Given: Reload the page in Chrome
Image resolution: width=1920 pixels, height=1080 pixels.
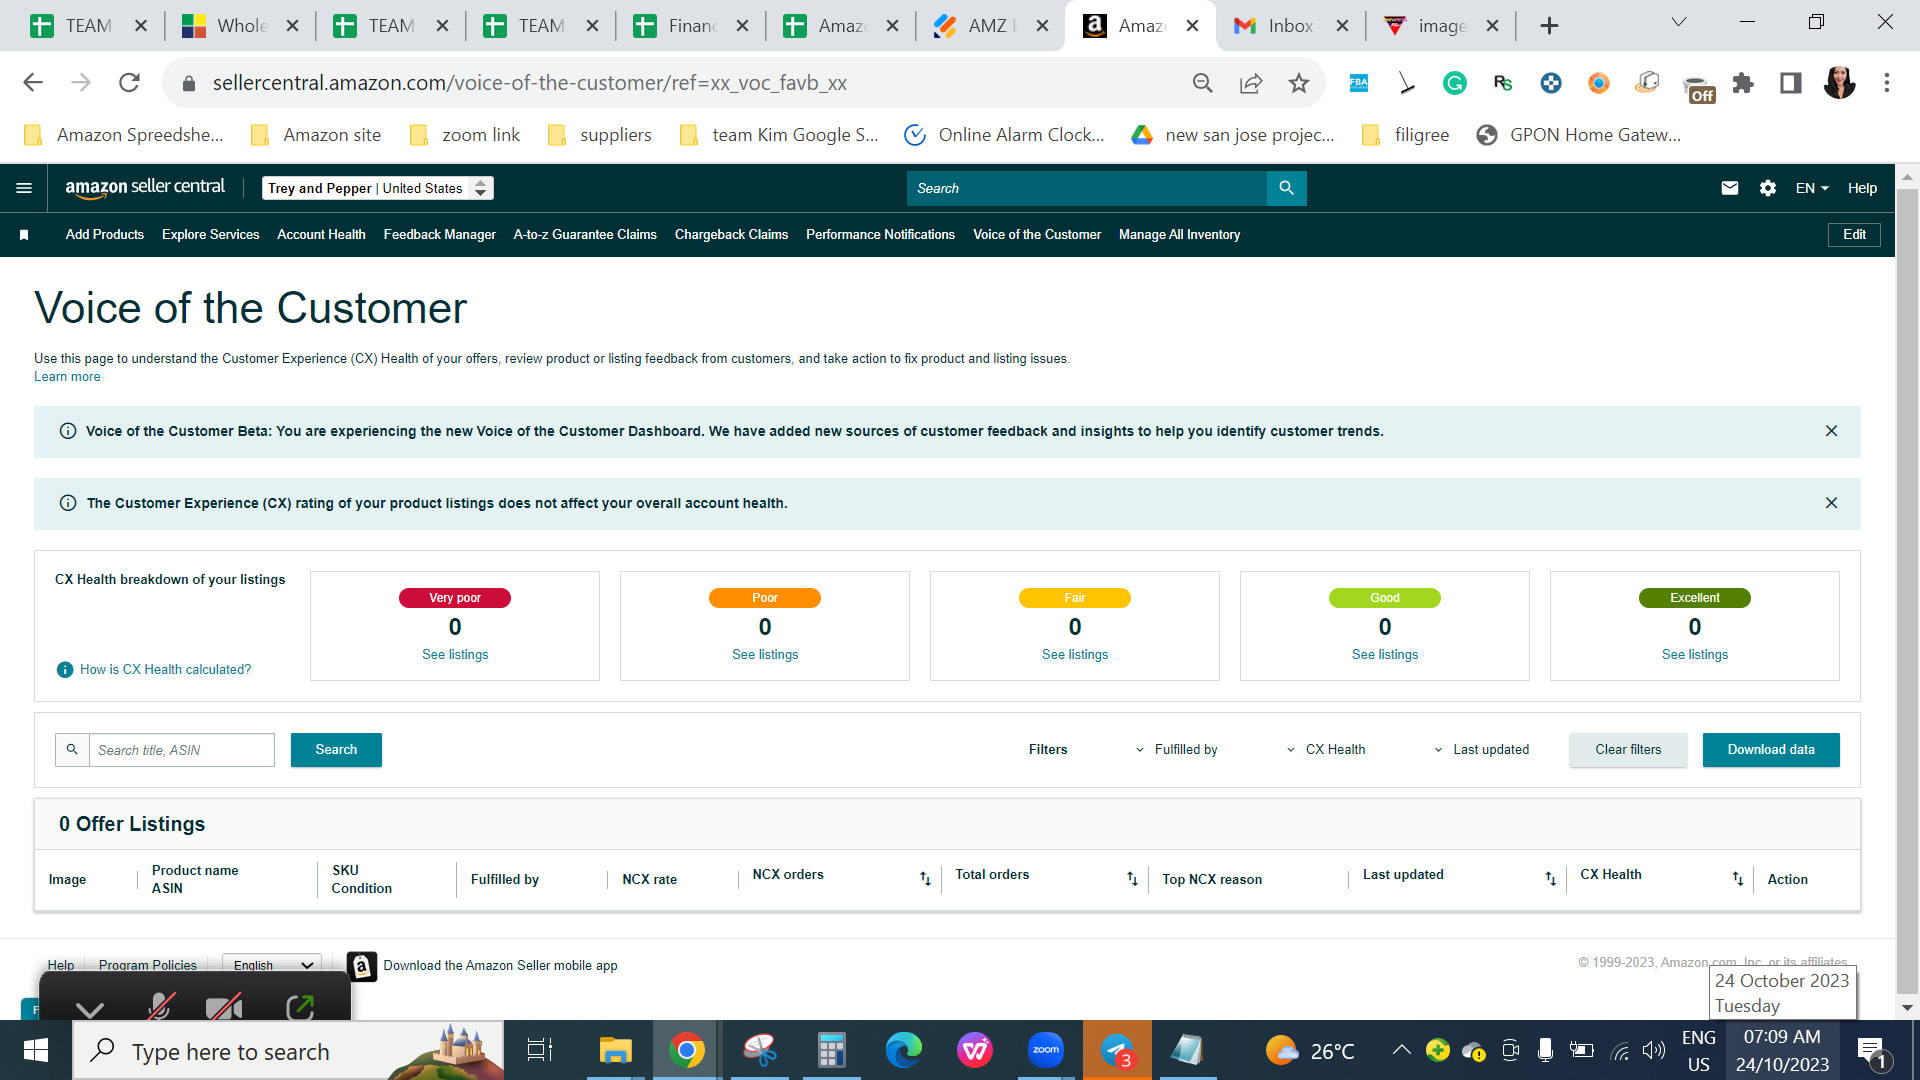Looking at the screenshot, I should pos(129,83).
